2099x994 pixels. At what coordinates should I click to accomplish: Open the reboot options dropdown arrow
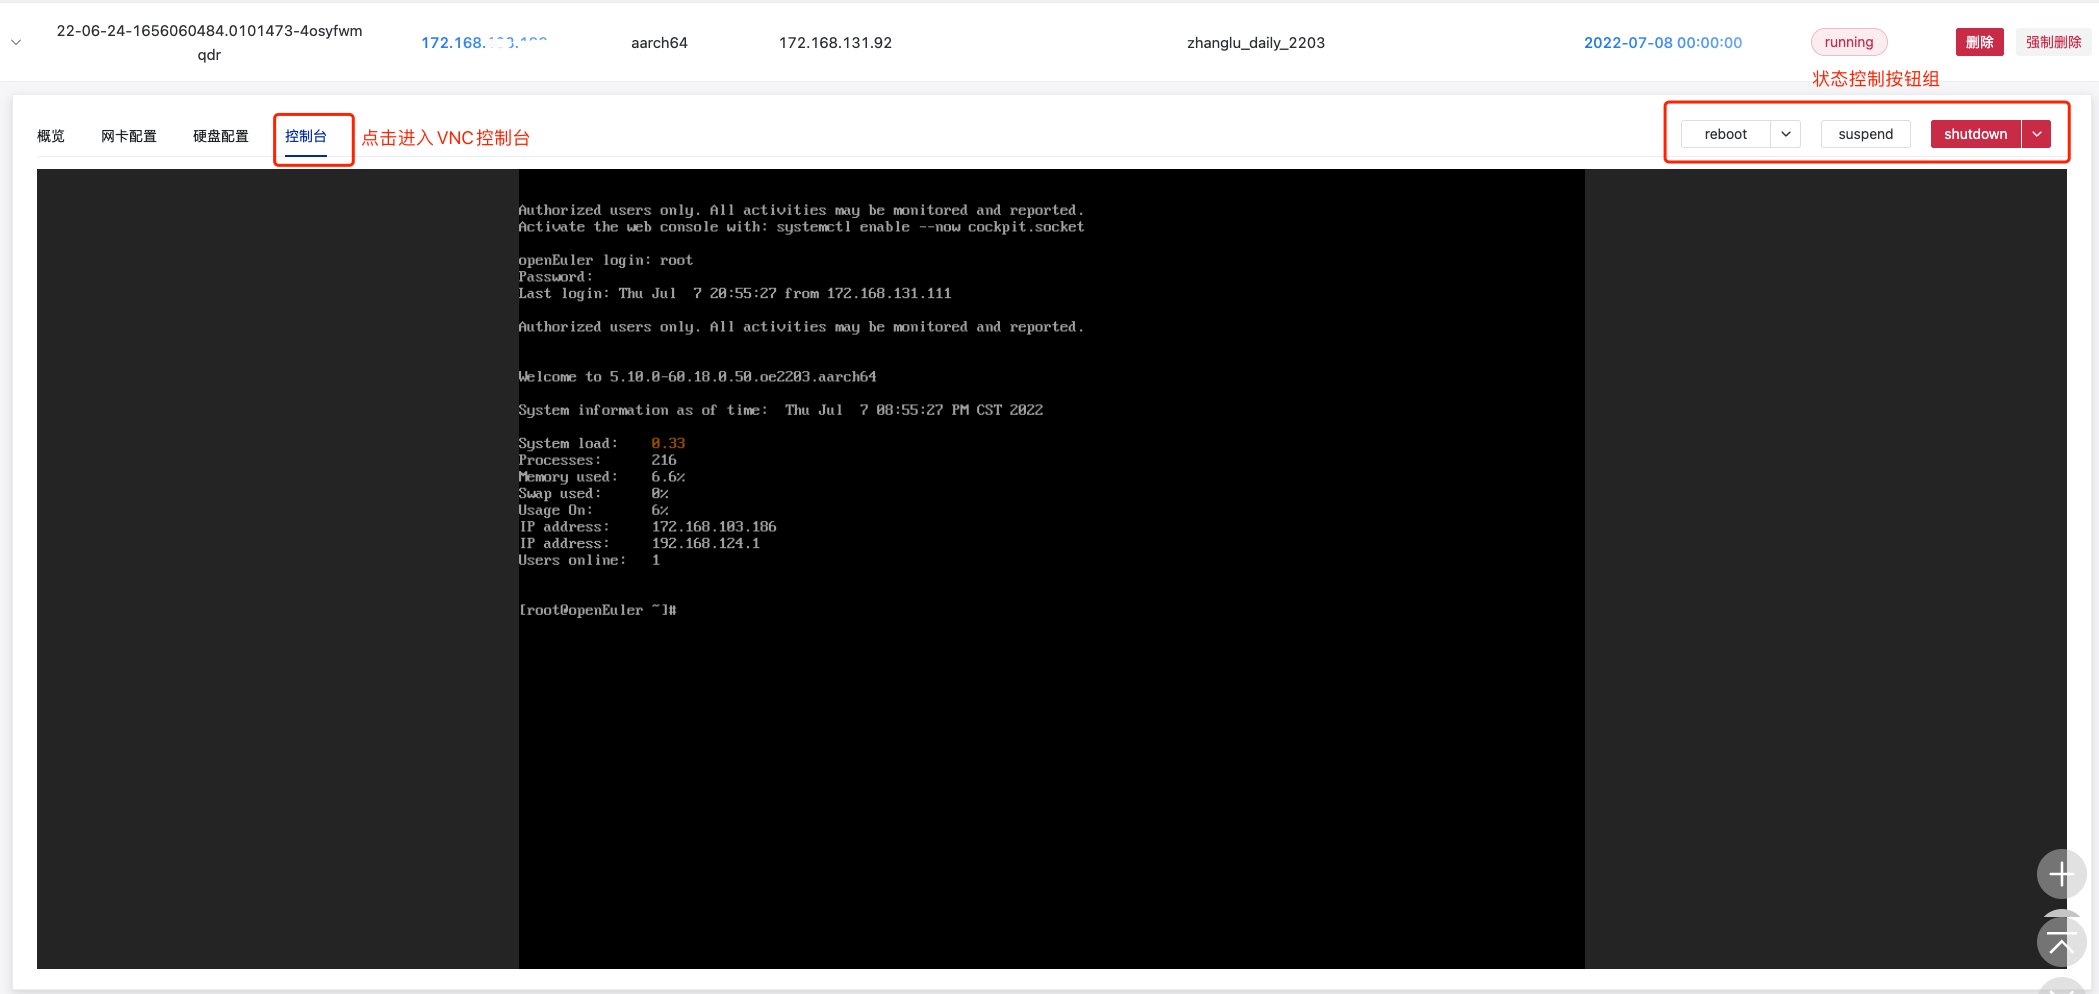(x=1785, y=134)
